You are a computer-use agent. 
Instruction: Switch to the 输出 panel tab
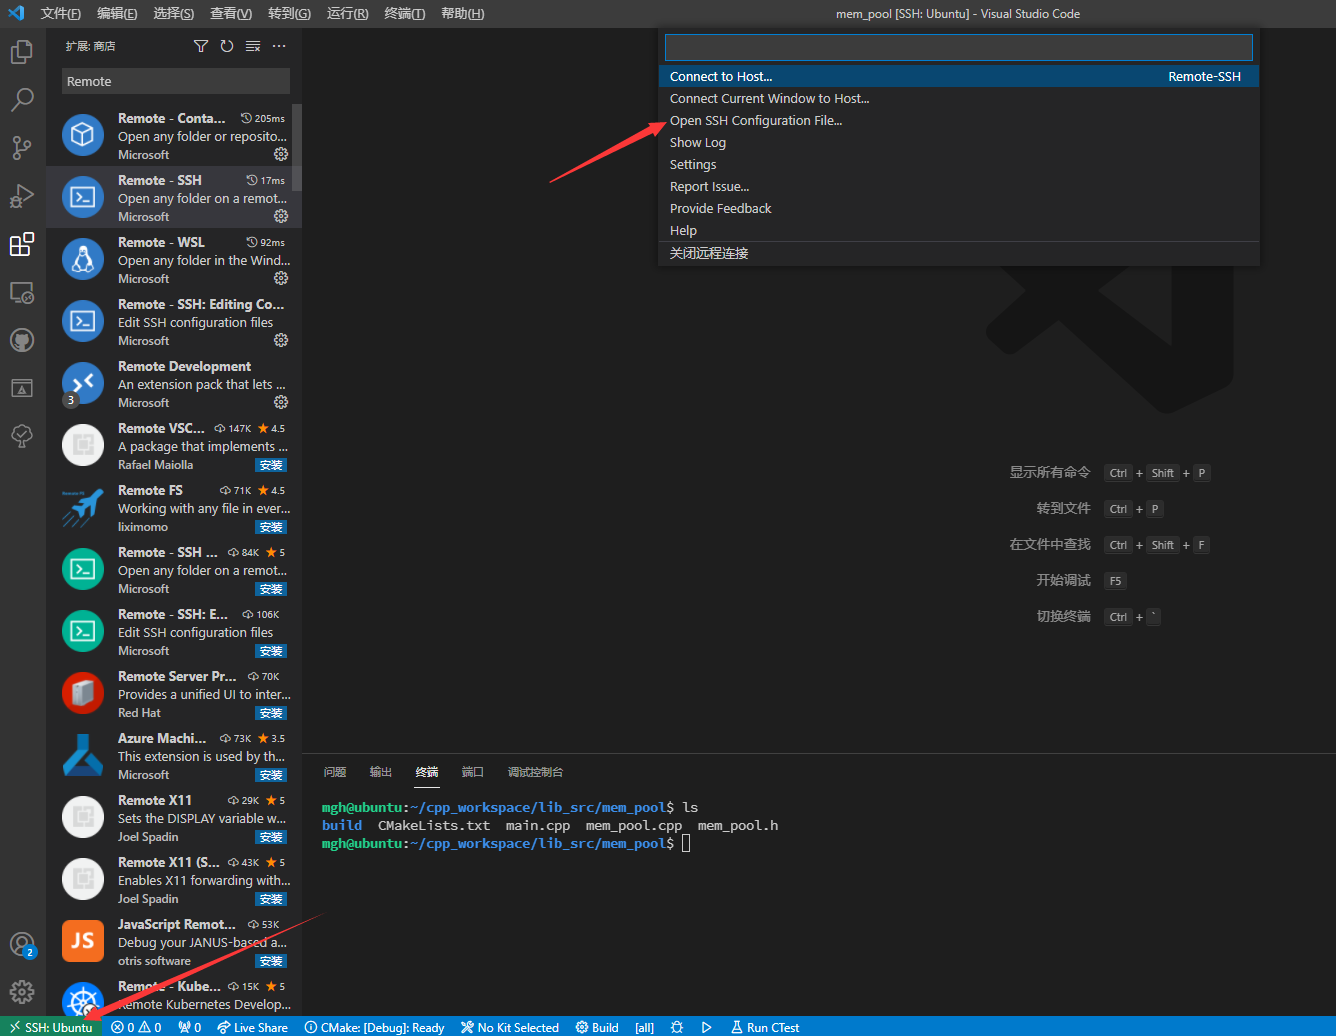click(381, 772)
